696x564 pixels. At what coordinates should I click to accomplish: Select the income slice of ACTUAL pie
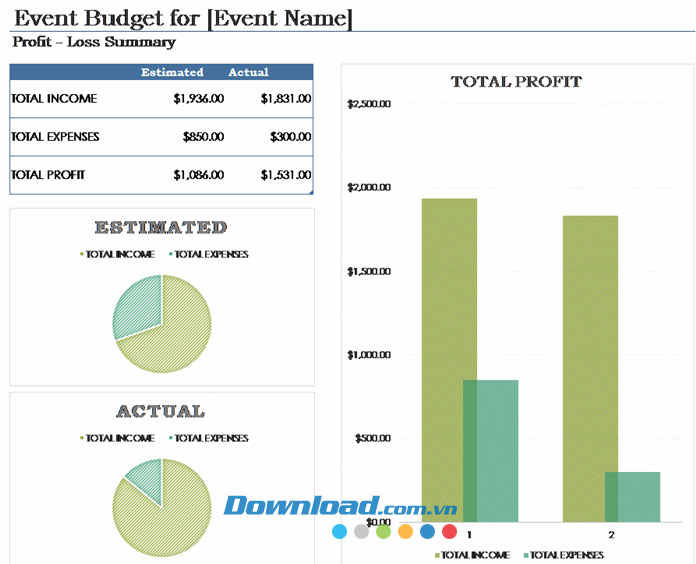(169, 519)
